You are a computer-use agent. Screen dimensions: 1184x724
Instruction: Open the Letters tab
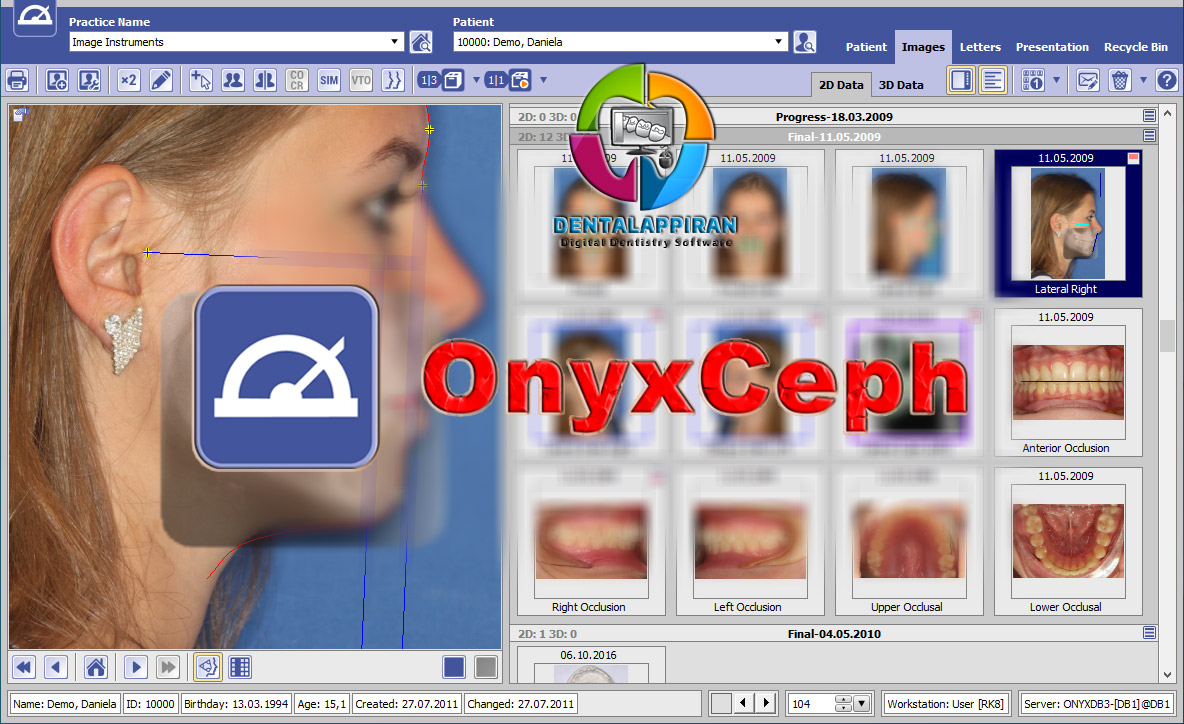(x=980, y=47)
